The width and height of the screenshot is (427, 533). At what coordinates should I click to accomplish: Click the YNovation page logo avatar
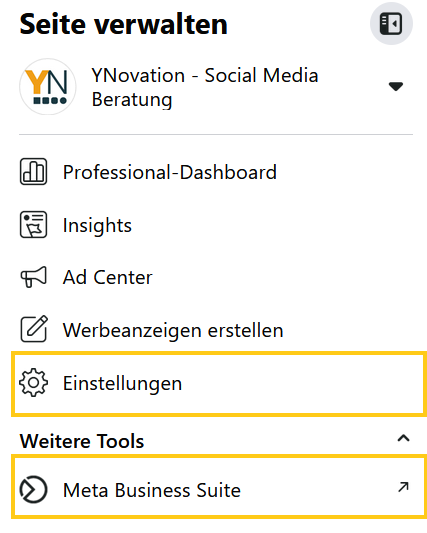[48, 87]
